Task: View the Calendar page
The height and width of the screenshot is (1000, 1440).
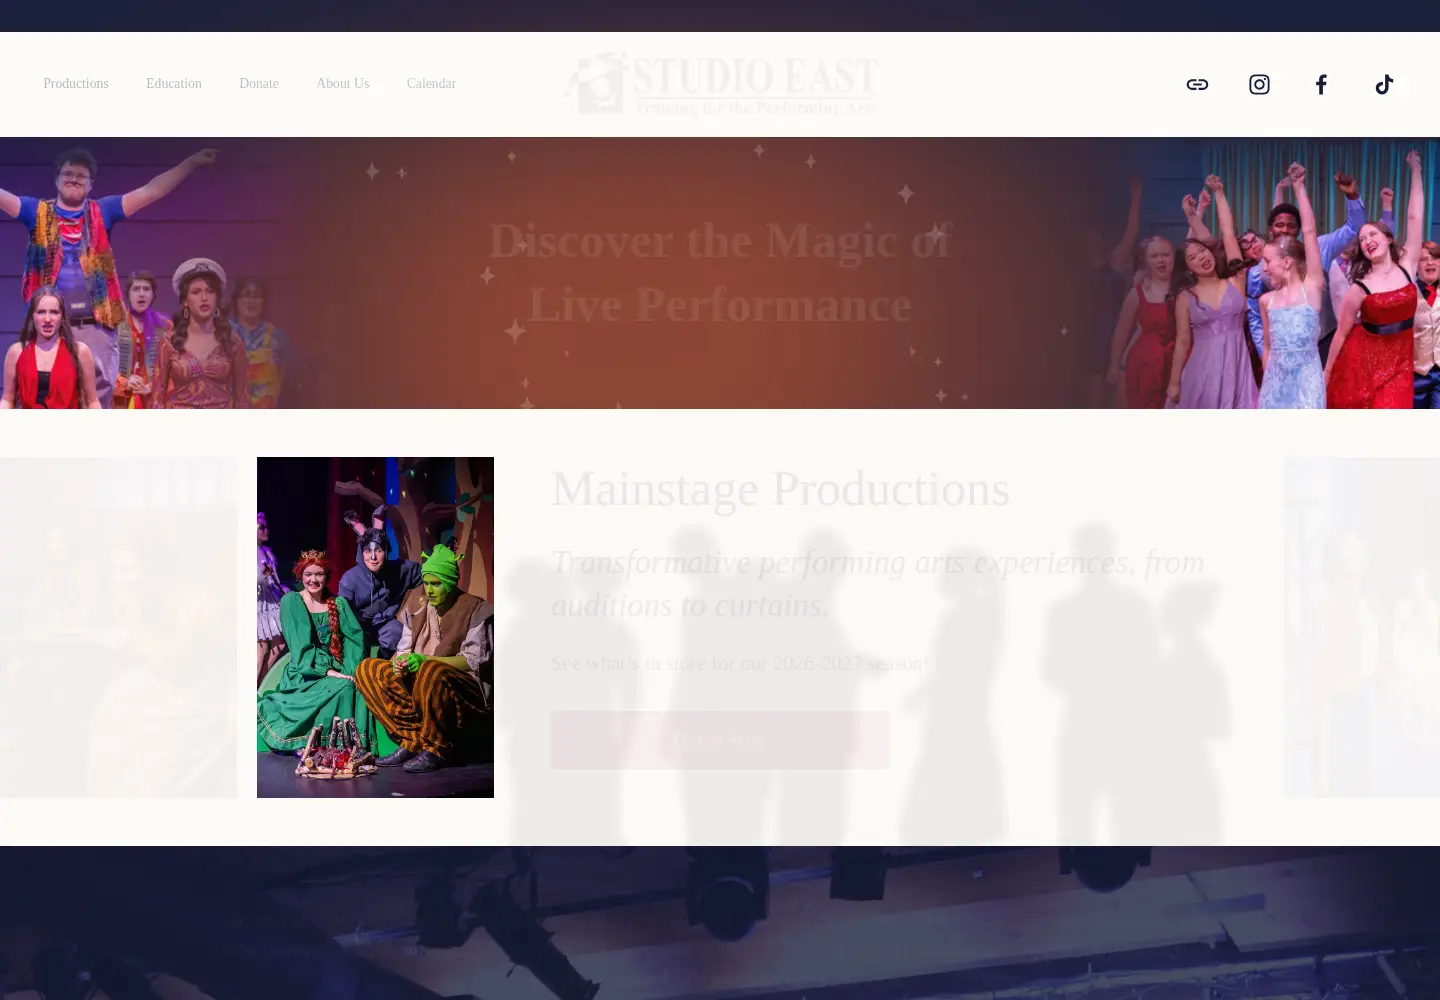Action: [431, 84]
